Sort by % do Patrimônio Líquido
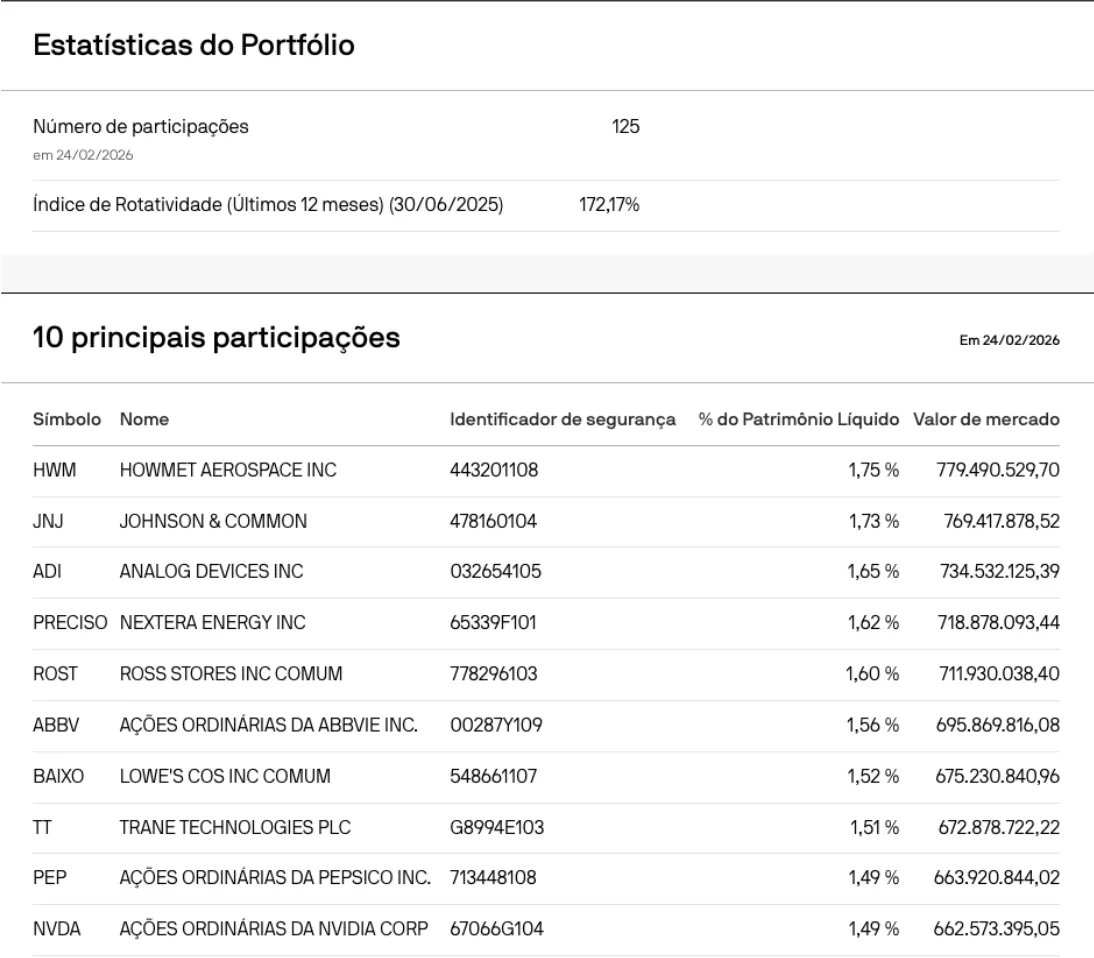The height and width of the screenshot is (958, 1094). pyautogui.click(x=798, y=419)
